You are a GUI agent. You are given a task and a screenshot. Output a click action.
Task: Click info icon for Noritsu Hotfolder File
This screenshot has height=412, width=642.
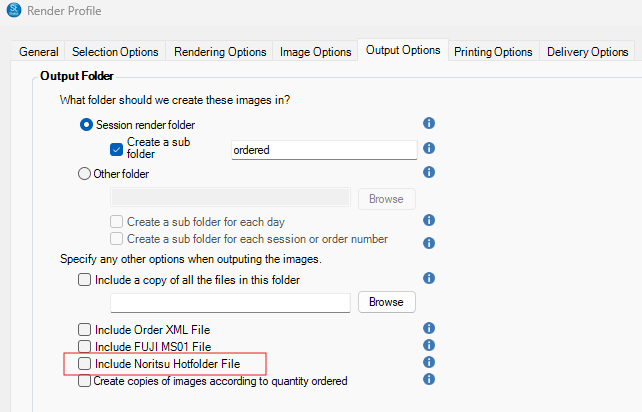click(429, 362)
